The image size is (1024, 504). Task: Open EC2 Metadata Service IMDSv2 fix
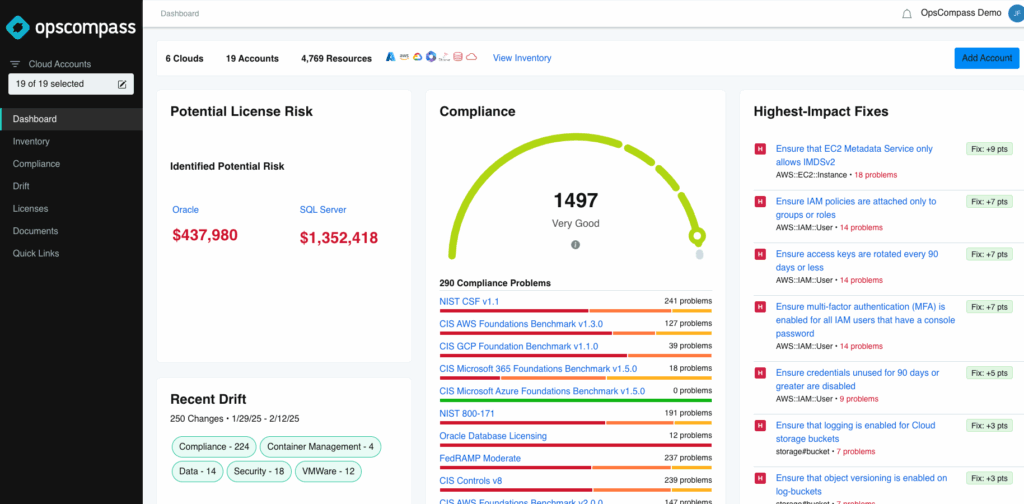coord(854,155)
